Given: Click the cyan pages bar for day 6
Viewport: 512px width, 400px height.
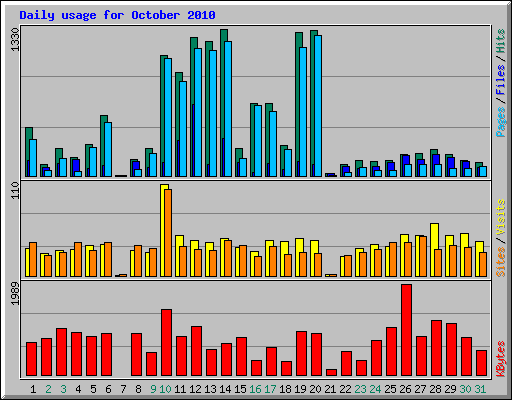Looking at the screenshot, I should pyautogui.click(x=108, y=149).
